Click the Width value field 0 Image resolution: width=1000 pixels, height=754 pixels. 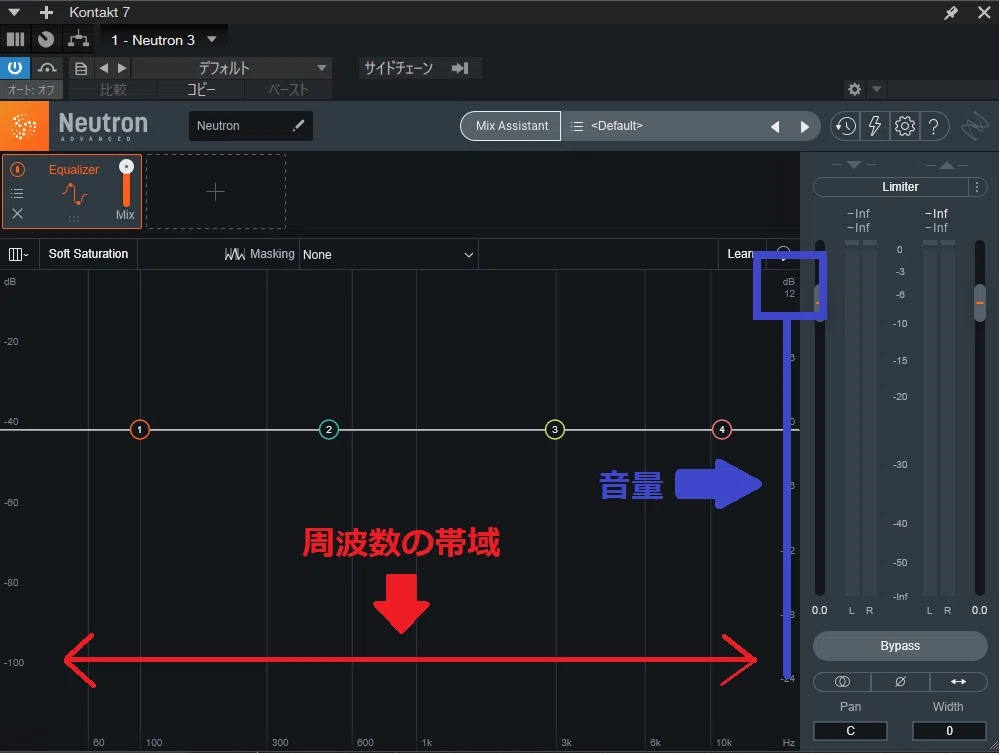click(949, 730)
